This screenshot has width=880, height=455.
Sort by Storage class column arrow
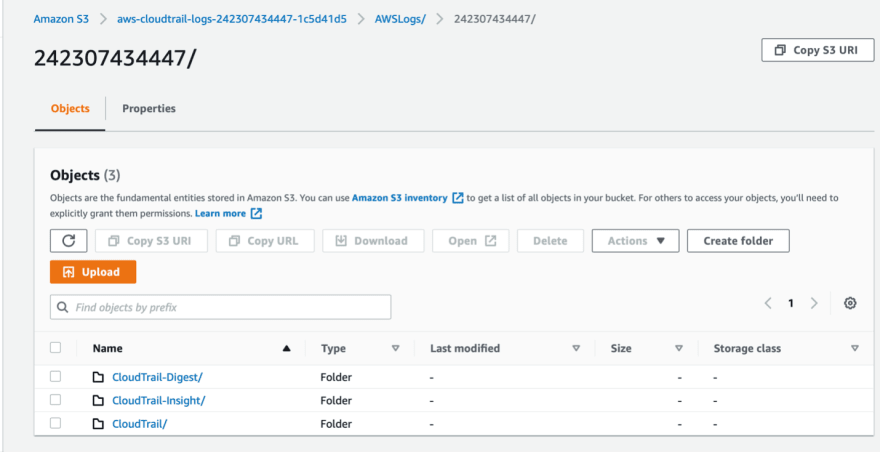click(x=855, y=348)
